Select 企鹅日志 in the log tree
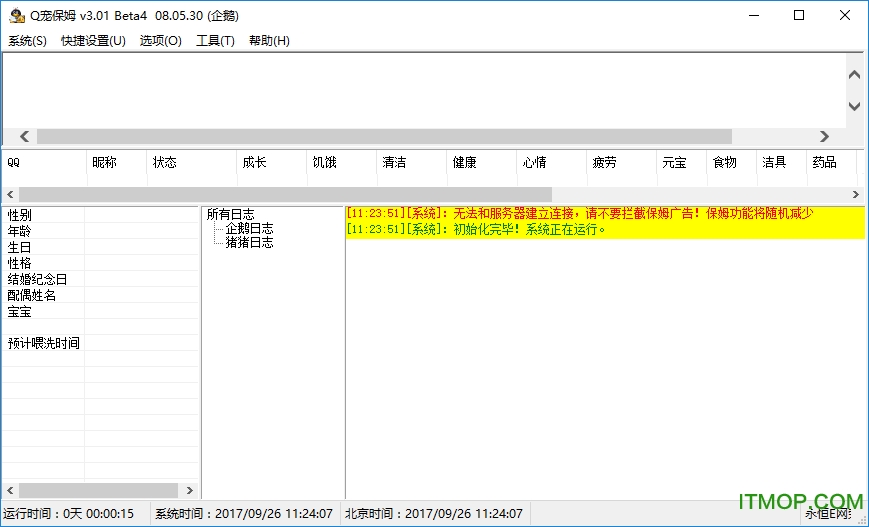 click(249, 228)
